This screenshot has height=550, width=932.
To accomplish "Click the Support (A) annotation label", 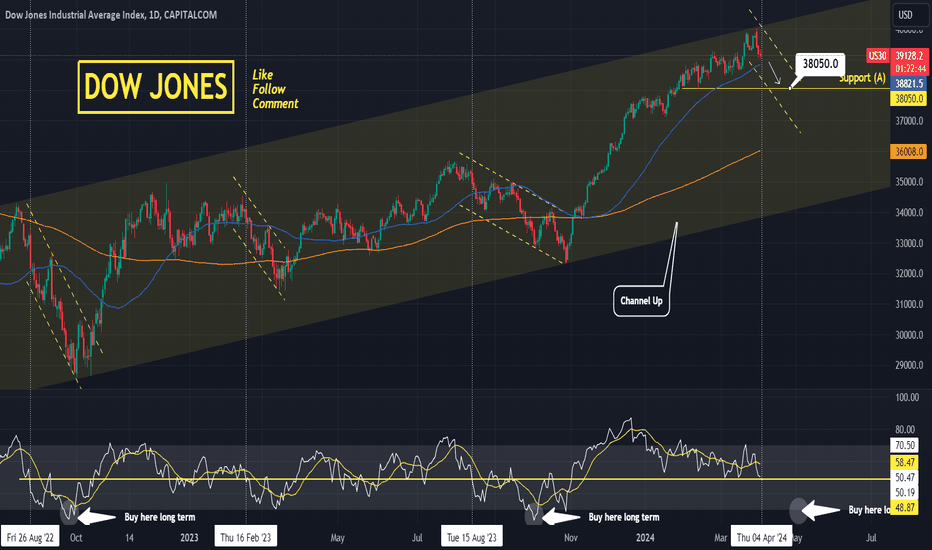I will pos(862,78).
